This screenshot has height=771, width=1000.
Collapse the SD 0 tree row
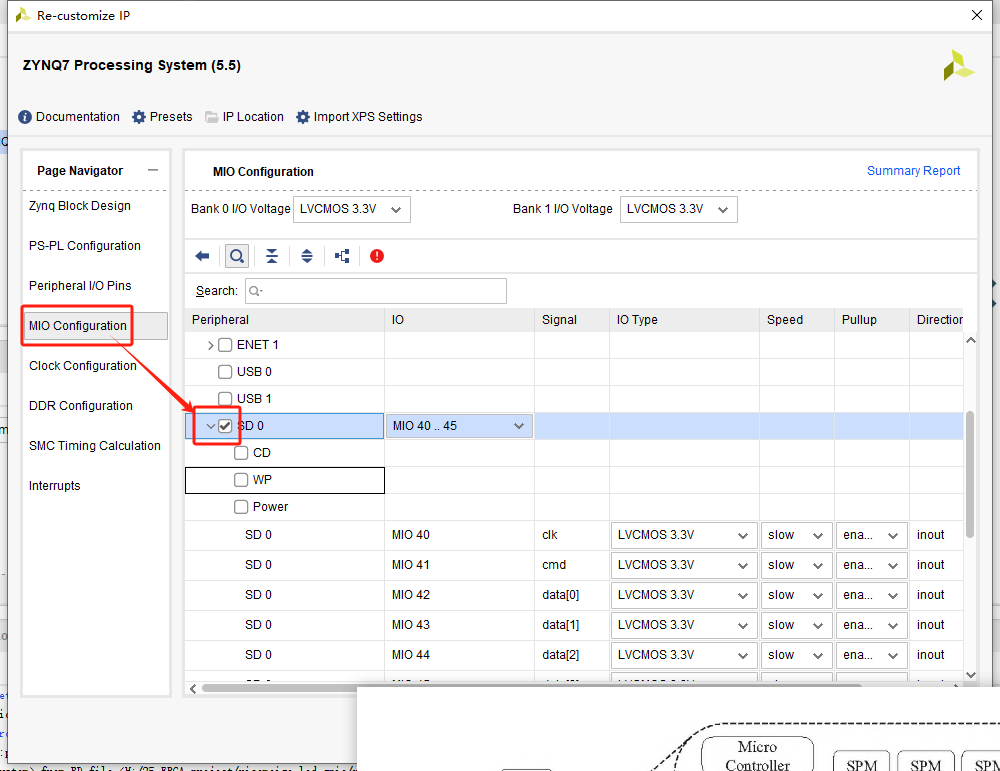210,426
